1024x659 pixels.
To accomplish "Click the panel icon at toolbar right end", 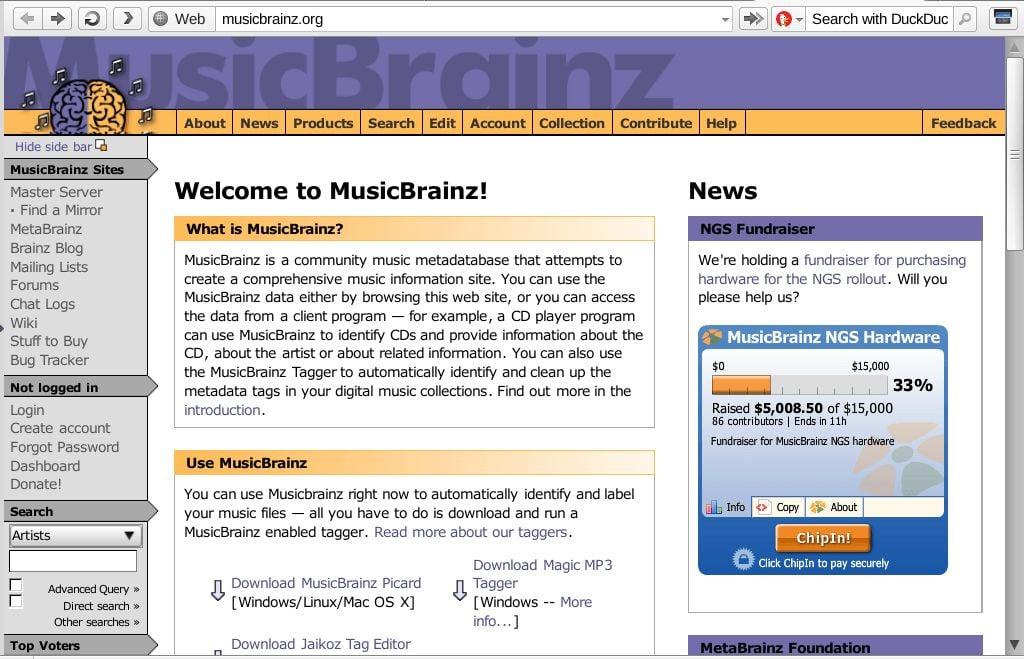I will 1002,18.
